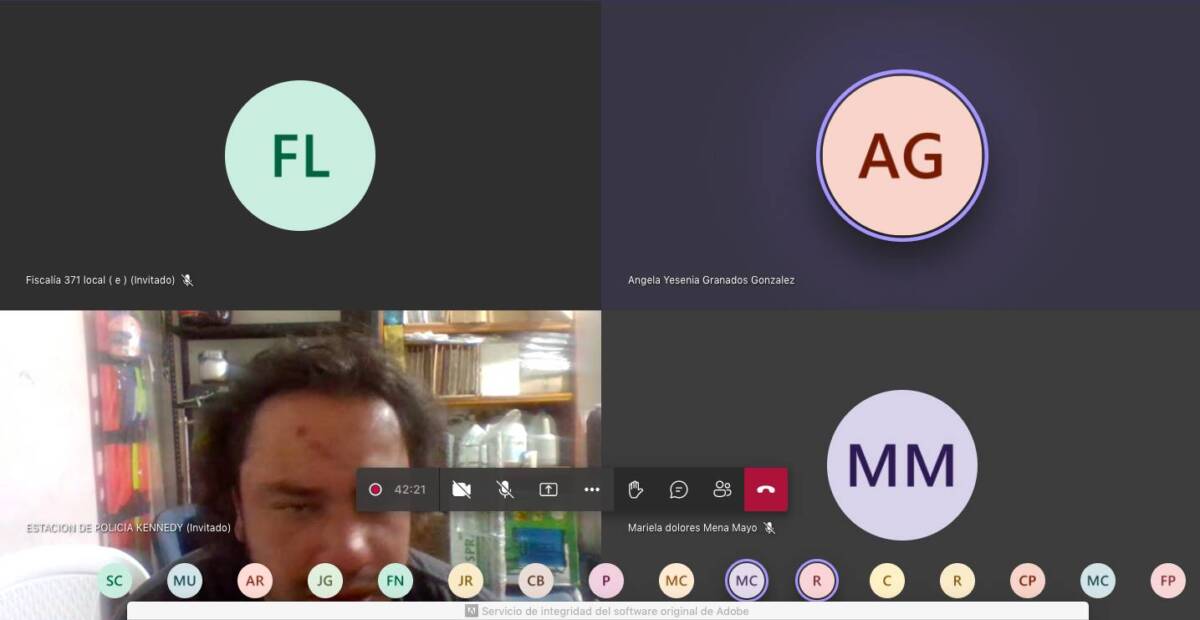The width and height of the screenshot is (1200, 620).
Task: Select the SC participant avatar
Action: [x=114, y=580]
